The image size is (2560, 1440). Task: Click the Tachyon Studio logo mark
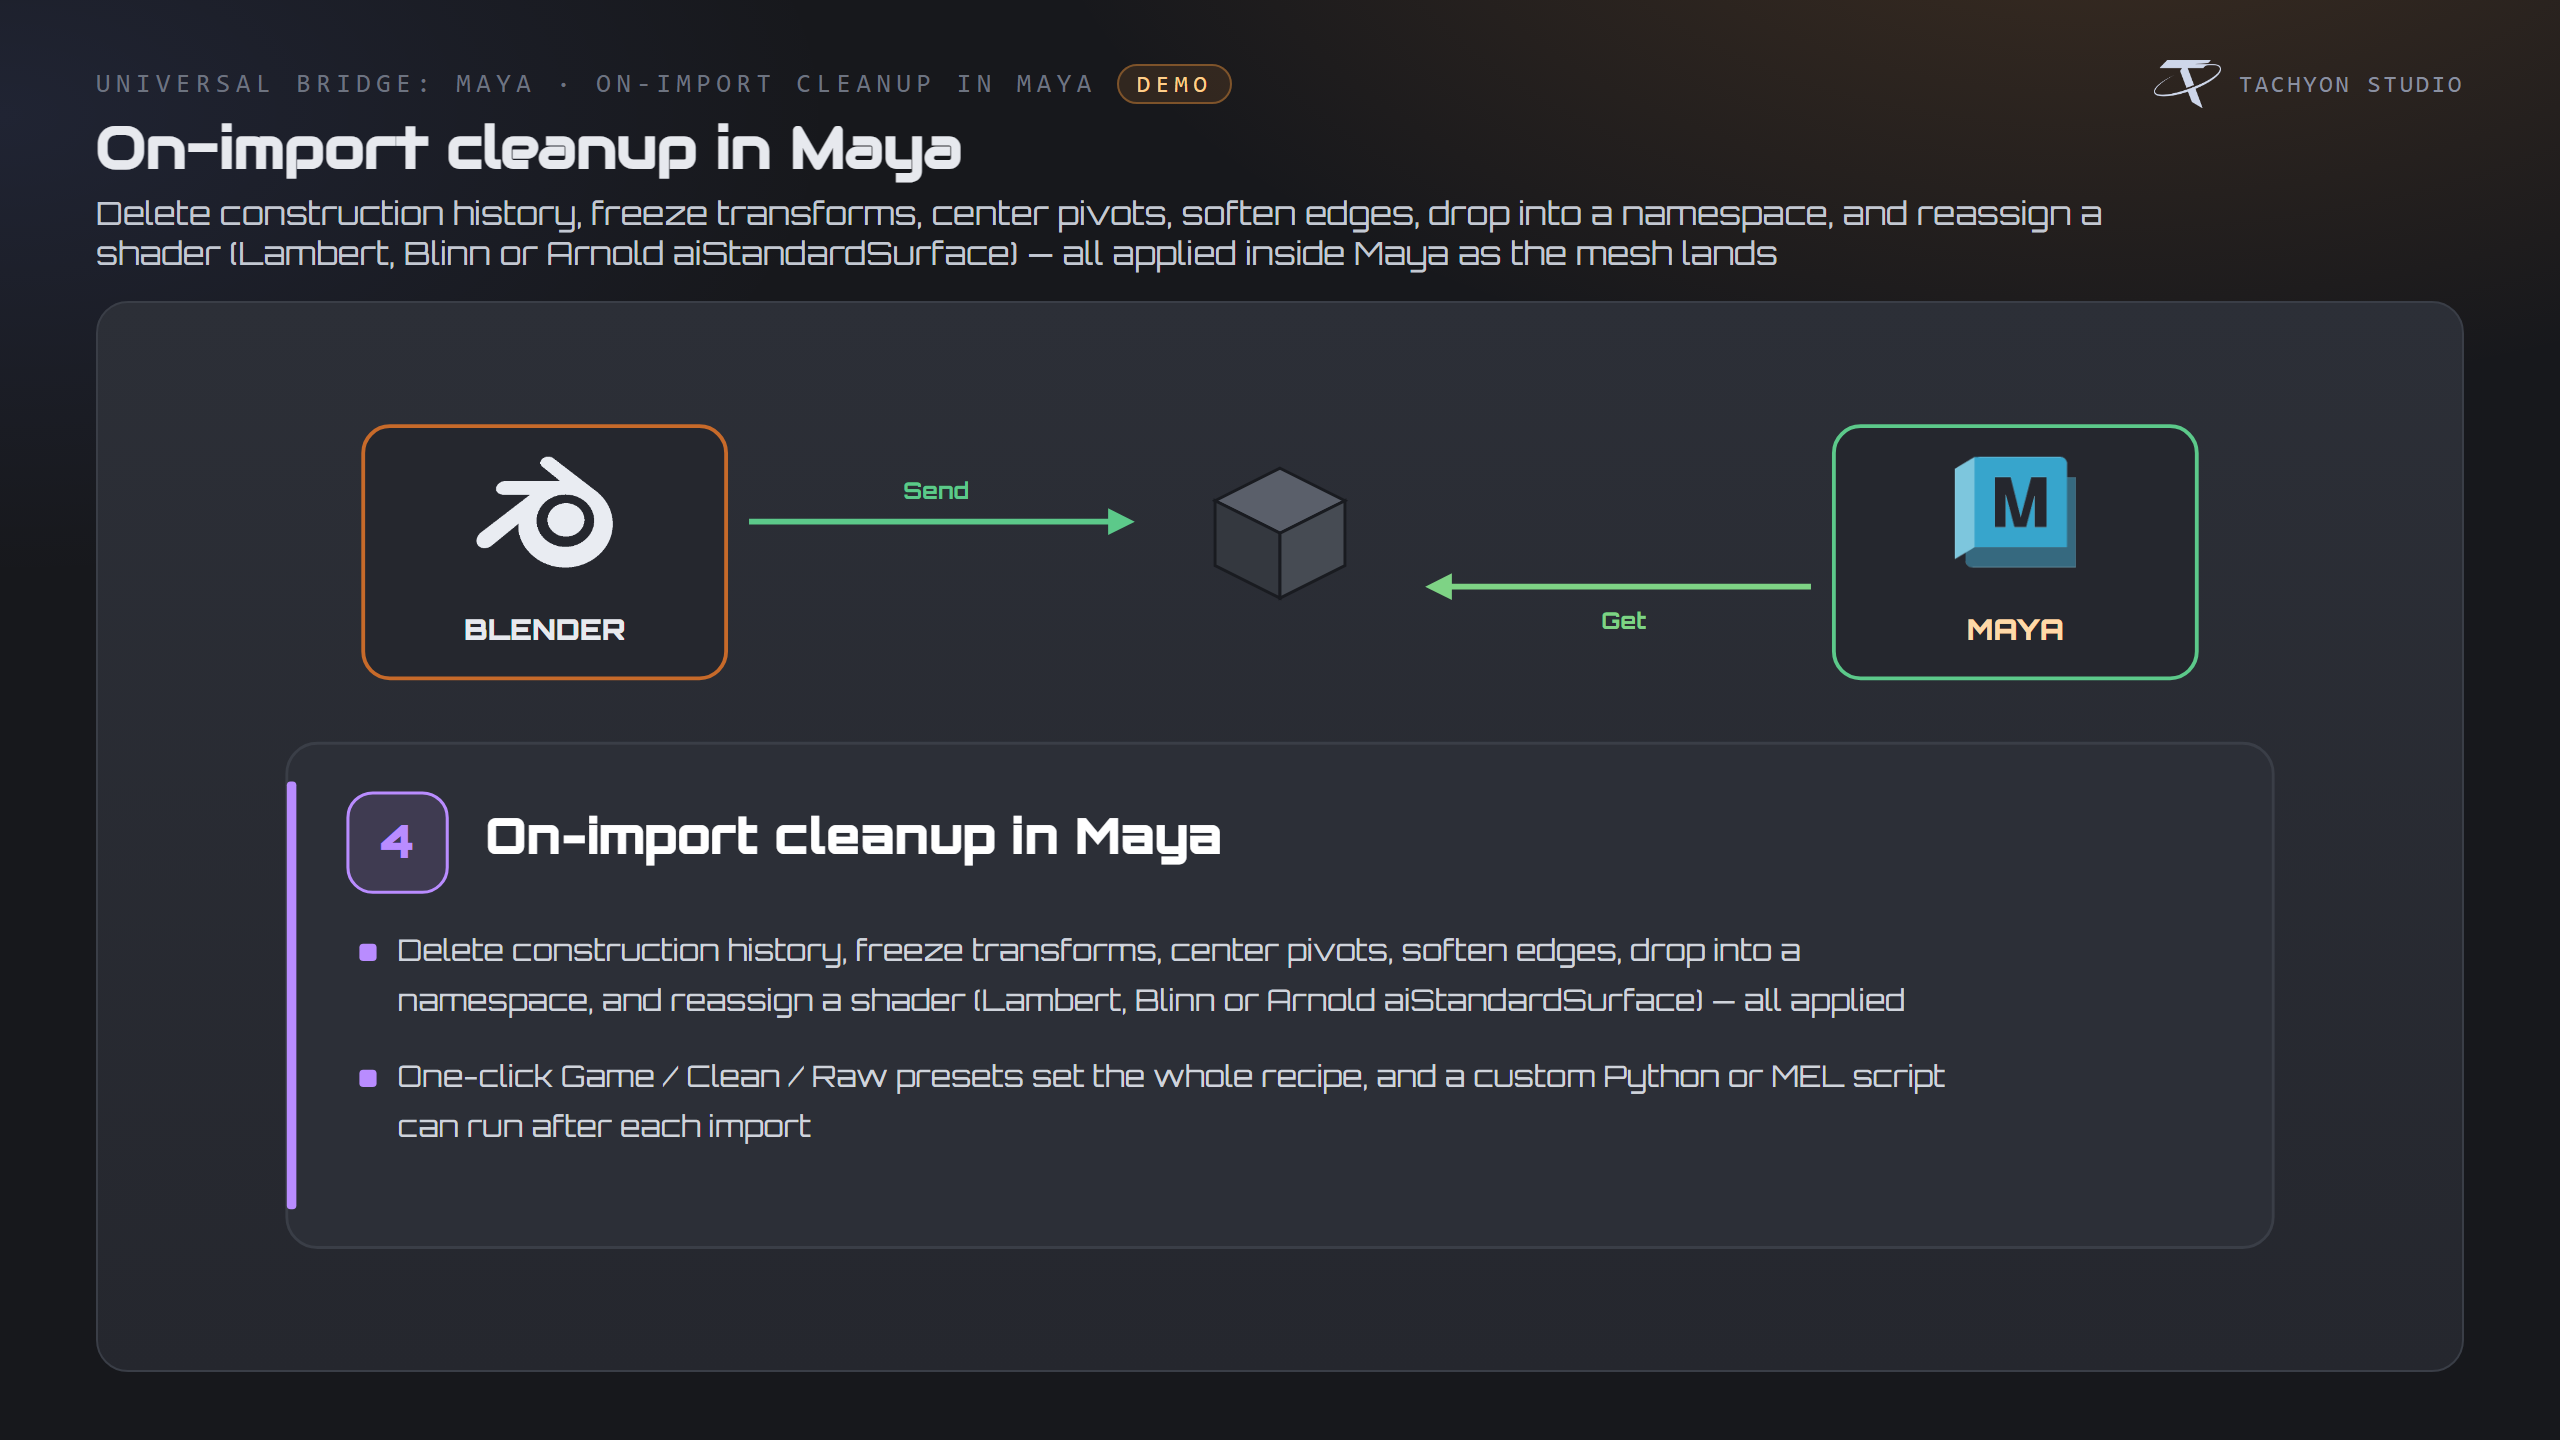tap(2186, 83)
